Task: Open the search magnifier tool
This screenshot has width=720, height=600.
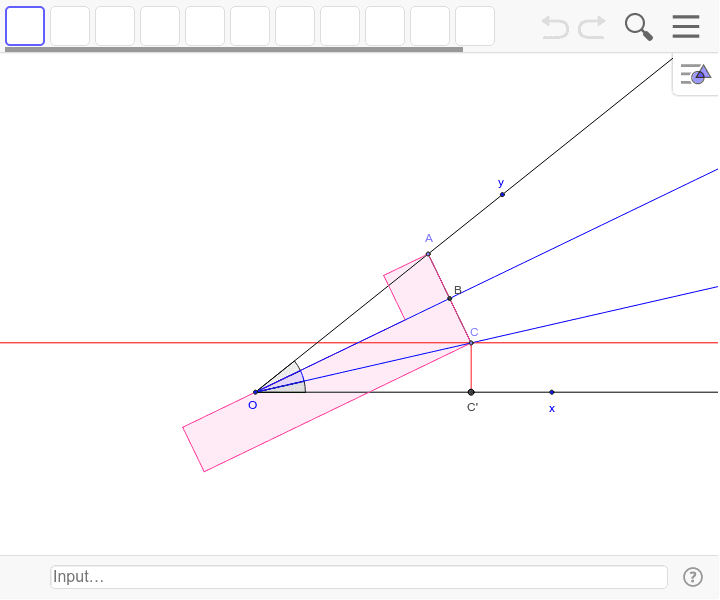Action: (x=639, y=27)
